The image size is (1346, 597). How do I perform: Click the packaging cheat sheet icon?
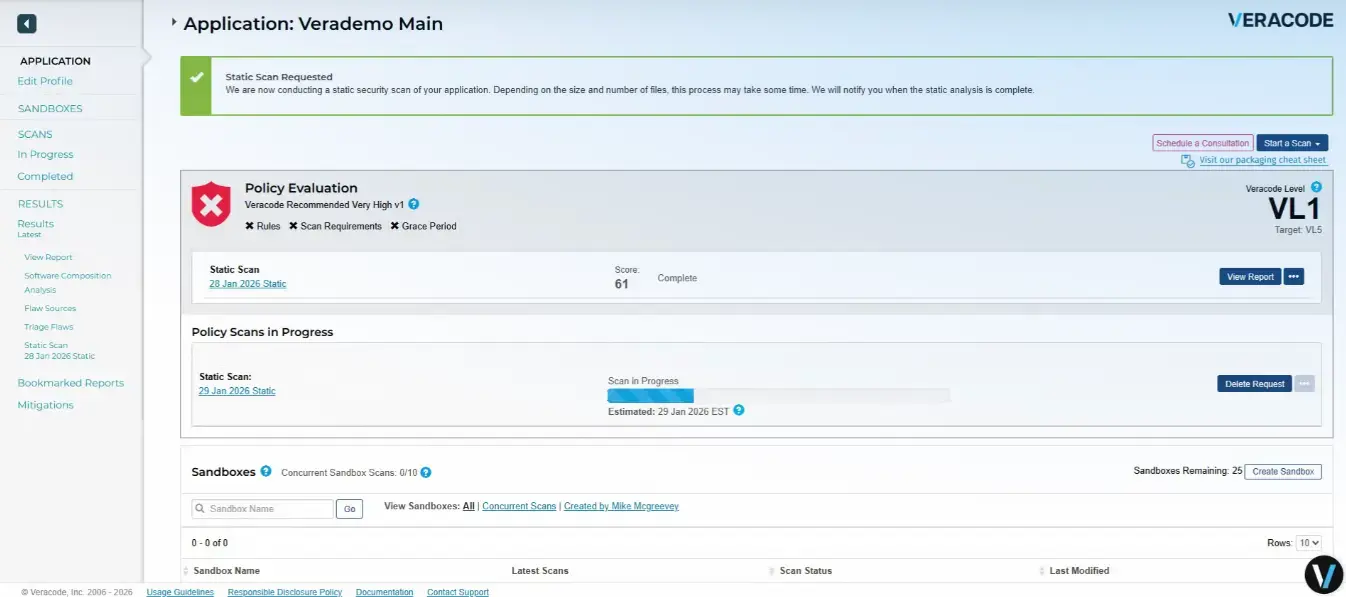(1187, 160)
